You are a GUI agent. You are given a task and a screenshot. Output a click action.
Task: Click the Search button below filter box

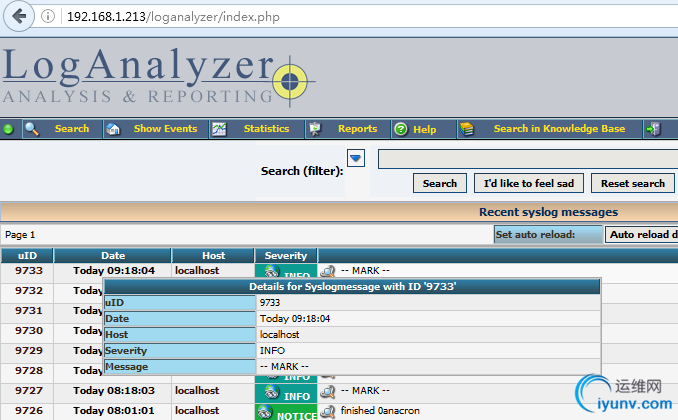click(440, 183)
